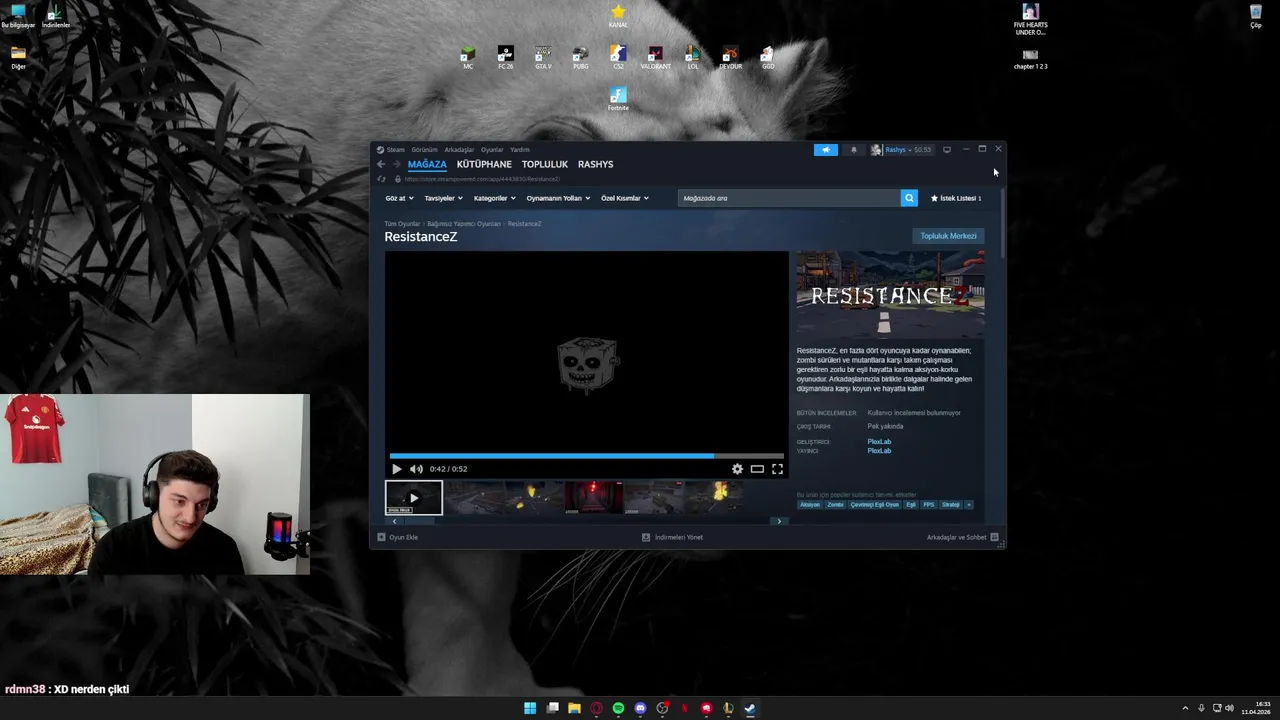The height and width of the screenshot is (720, 1280).
Task: Open PlexLab publisher link
Action: coord(879,451)
